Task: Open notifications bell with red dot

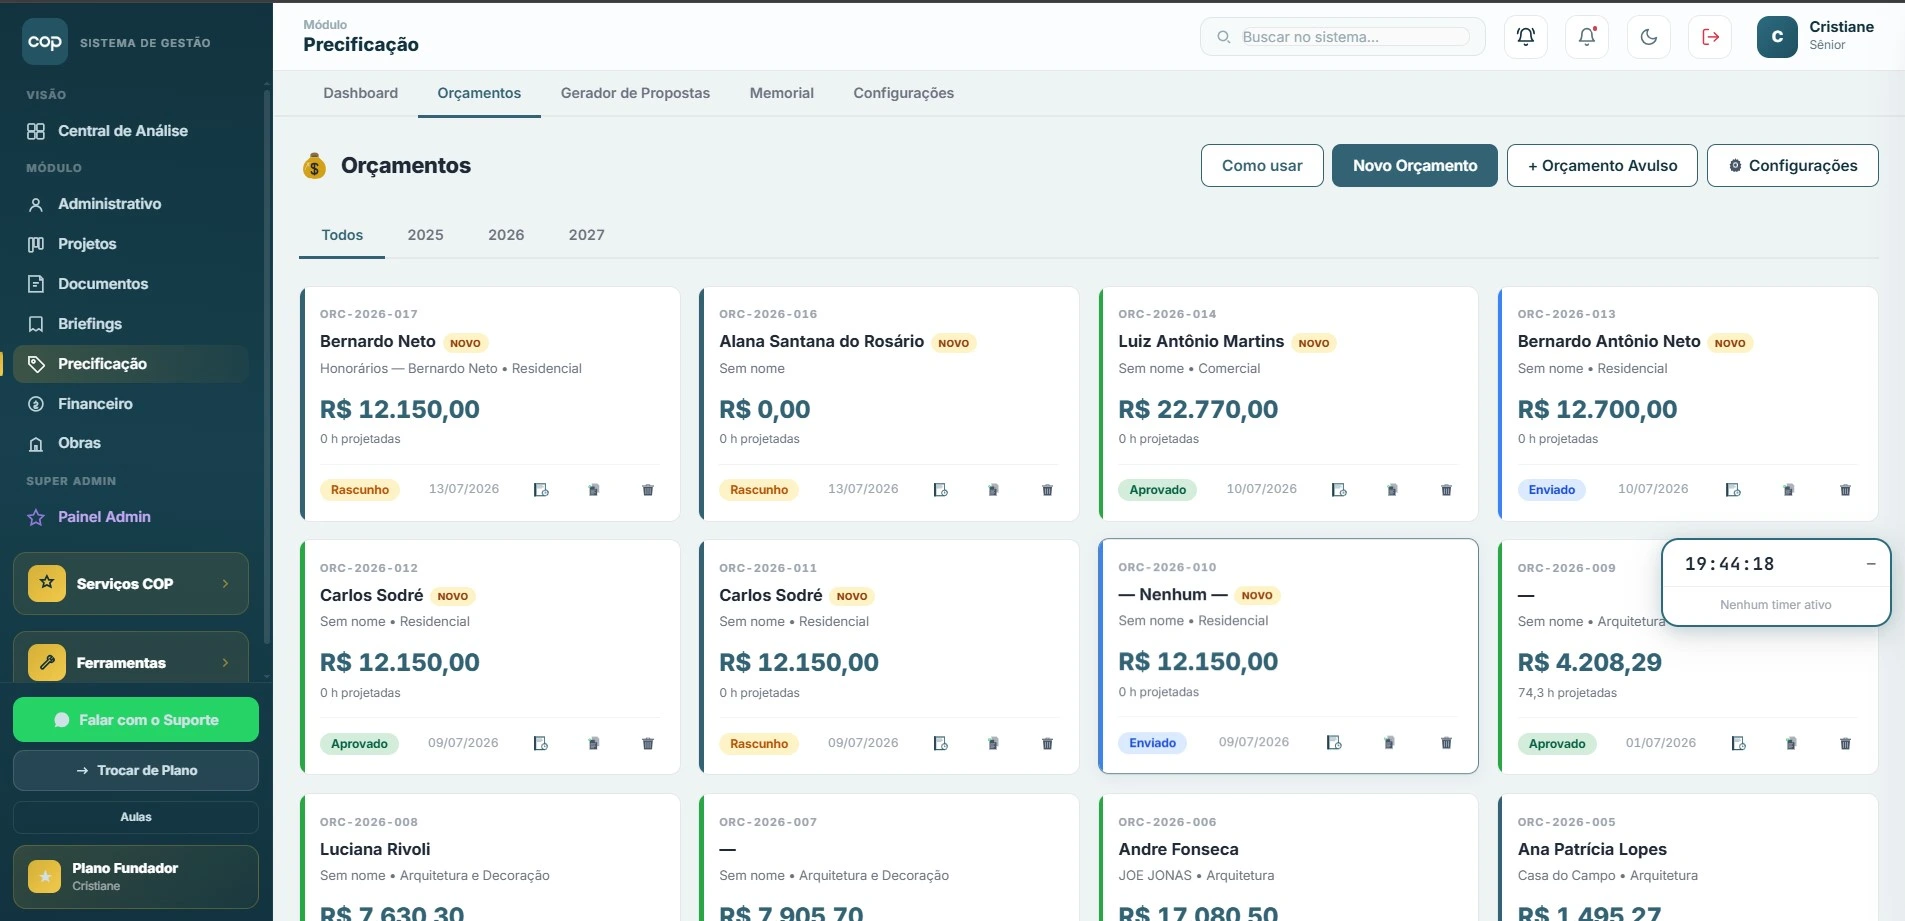Action: 1587,37
